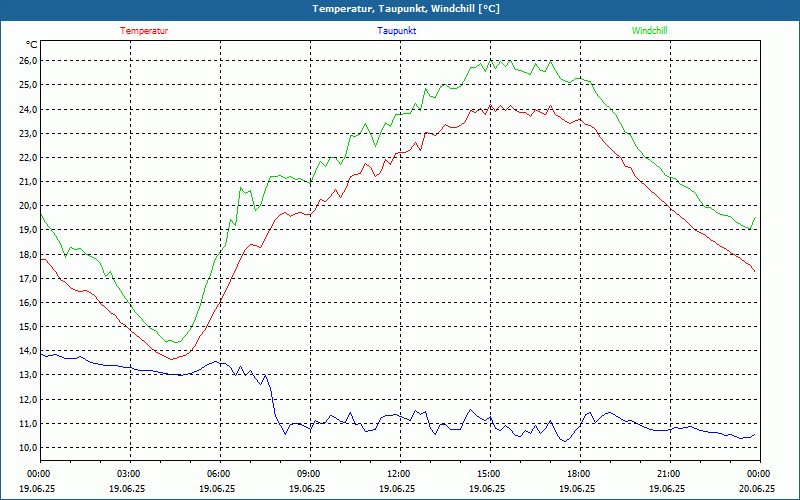This screenshot has width=800, height=500.
Task: Click the '20.06.25' date label
Action: [x=758, y=488]
